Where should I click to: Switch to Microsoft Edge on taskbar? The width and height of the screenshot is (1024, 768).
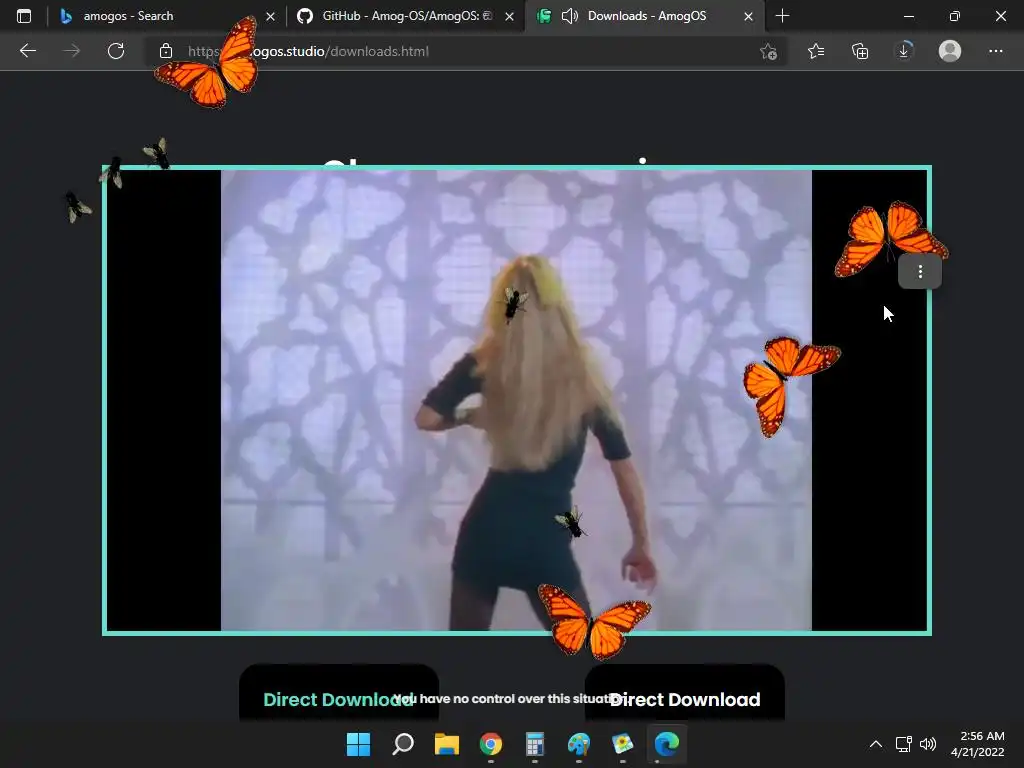pyautogui.click(x=667, y=744)
